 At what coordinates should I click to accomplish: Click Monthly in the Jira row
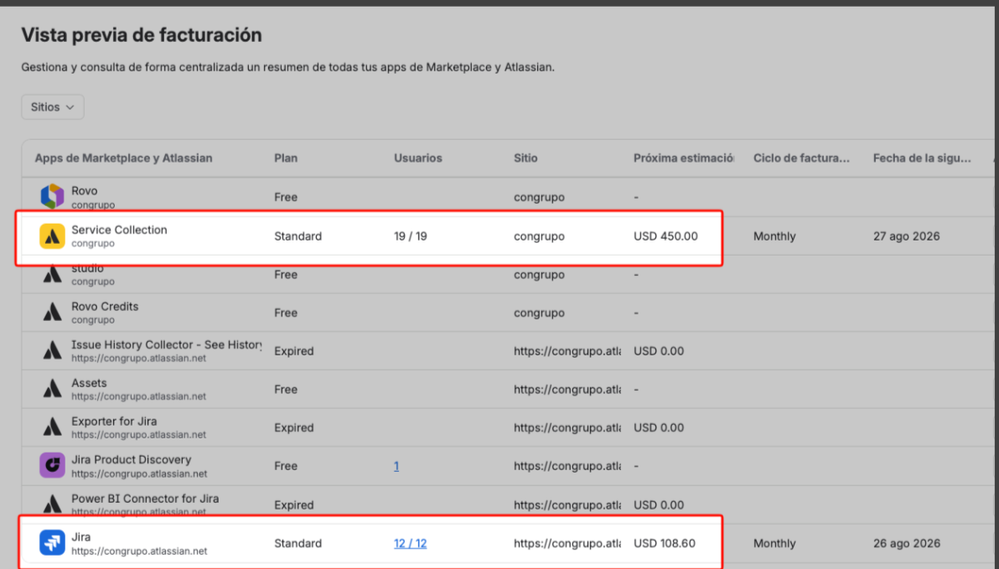[x=775, y=544]
